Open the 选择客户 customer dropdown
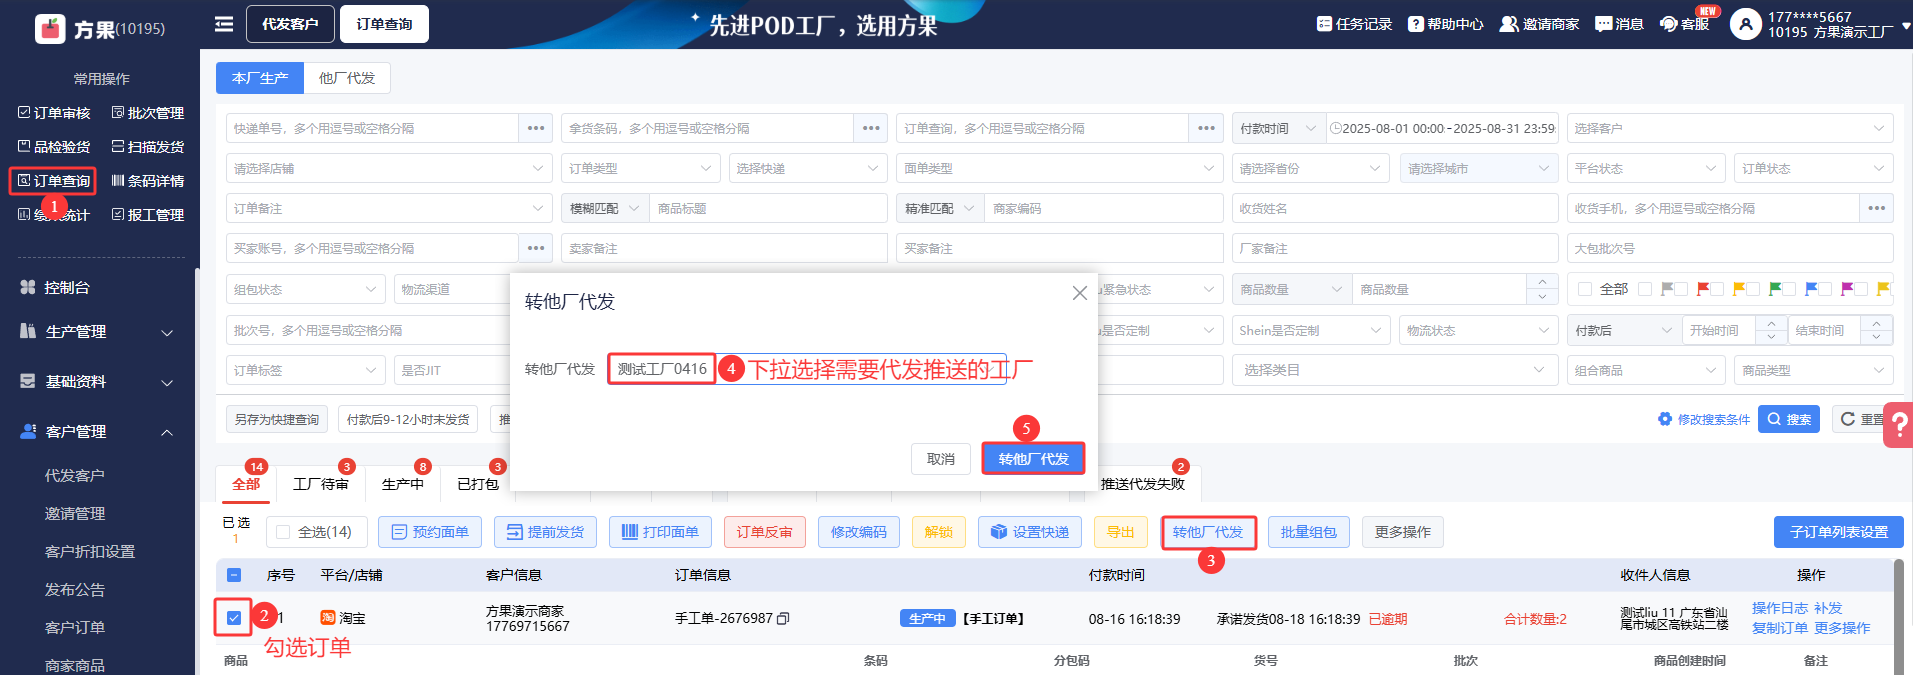This screenshot has width=1913, height=675. 1730,128
